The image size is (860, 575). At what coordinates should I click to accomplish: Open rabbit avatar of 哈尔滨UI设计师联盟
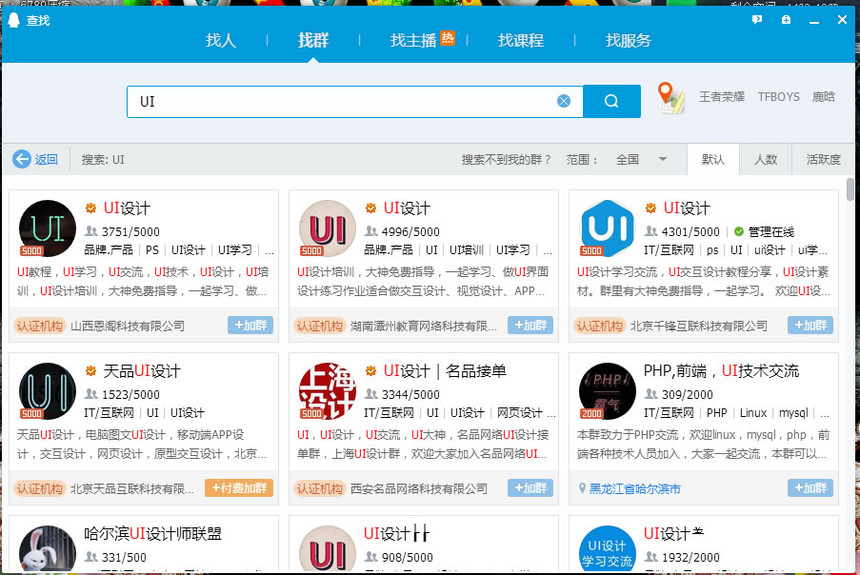(x=48, y=549)
